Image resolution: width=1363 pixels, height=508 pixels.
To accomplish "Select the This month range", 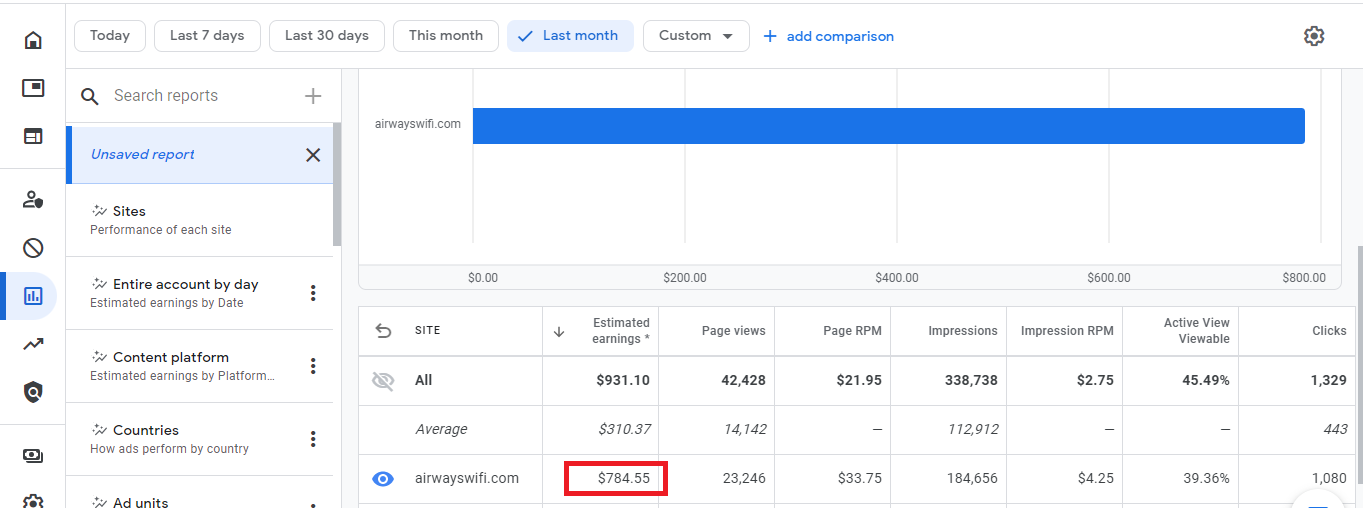I will coord(446,36).
